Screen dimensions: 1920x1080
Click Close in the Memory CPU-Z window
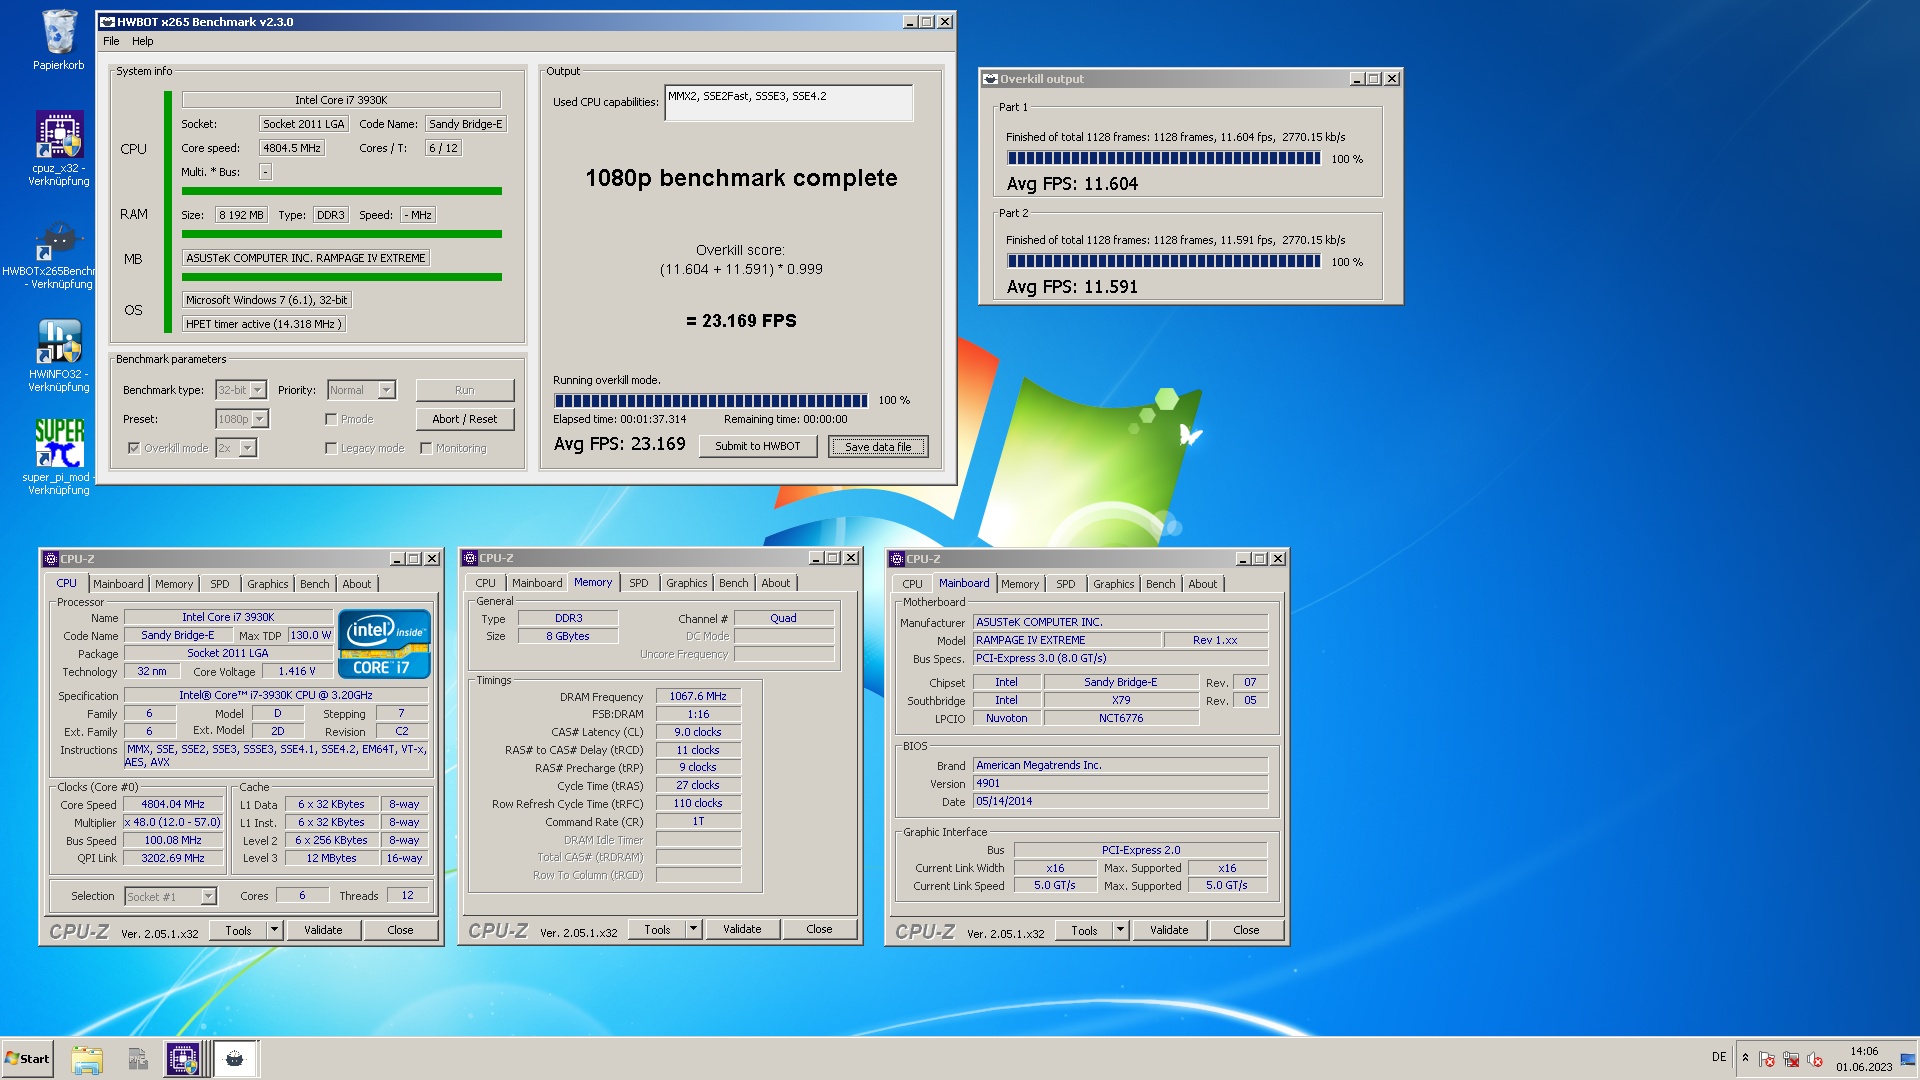[819, 929]
